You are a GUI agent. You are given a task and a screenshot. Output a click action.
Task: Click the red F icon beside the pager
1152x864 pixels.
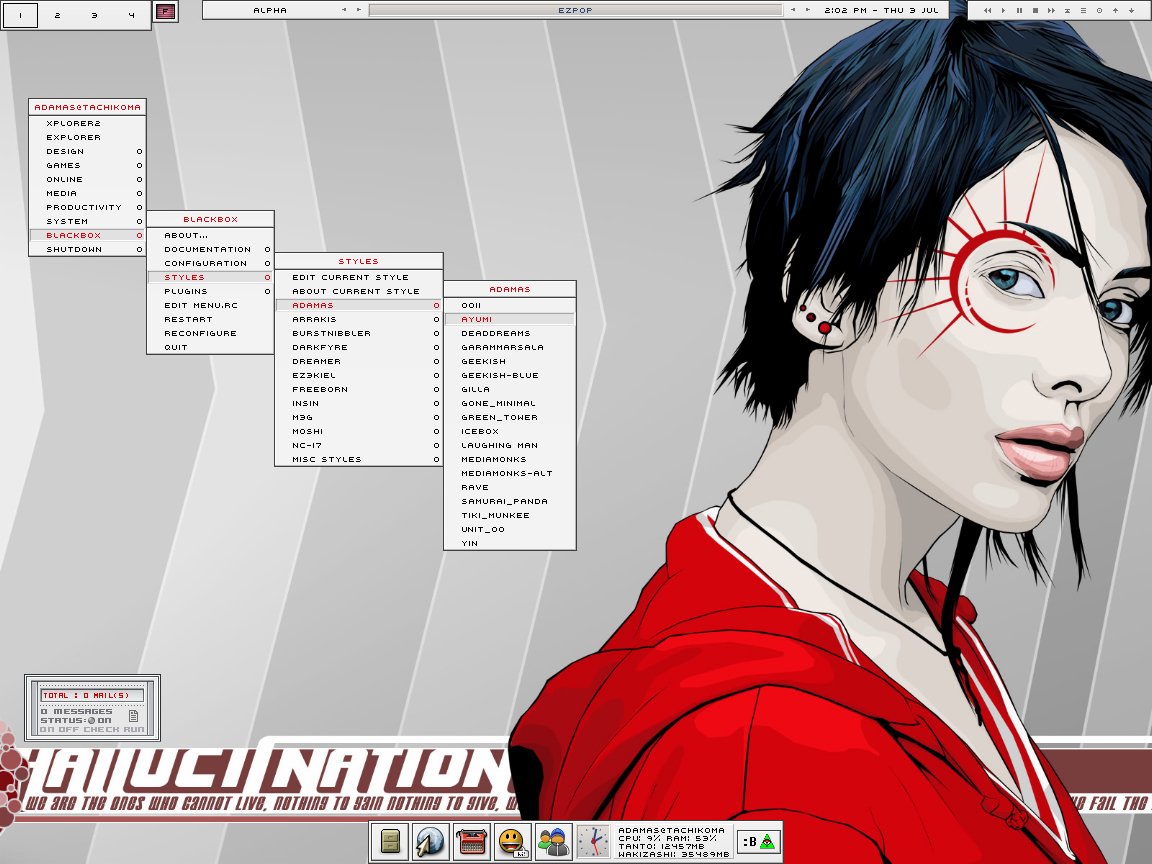click(x=166, y=11)
